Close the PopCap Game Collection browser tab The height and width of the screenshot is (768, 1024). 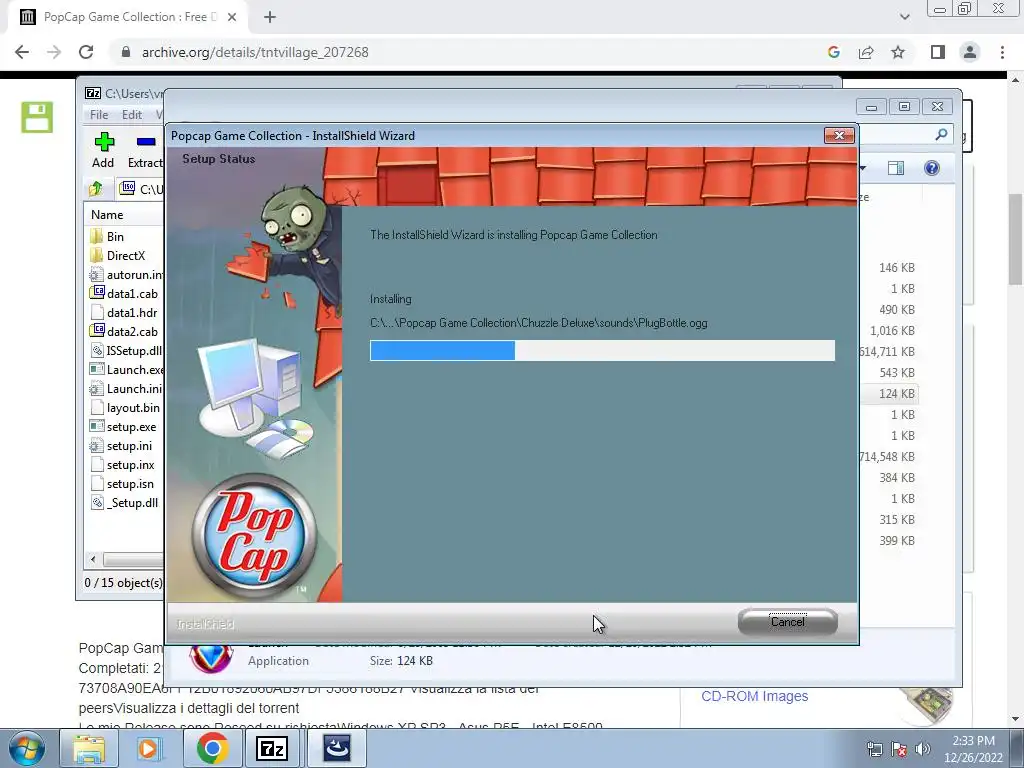pos(232,17)
